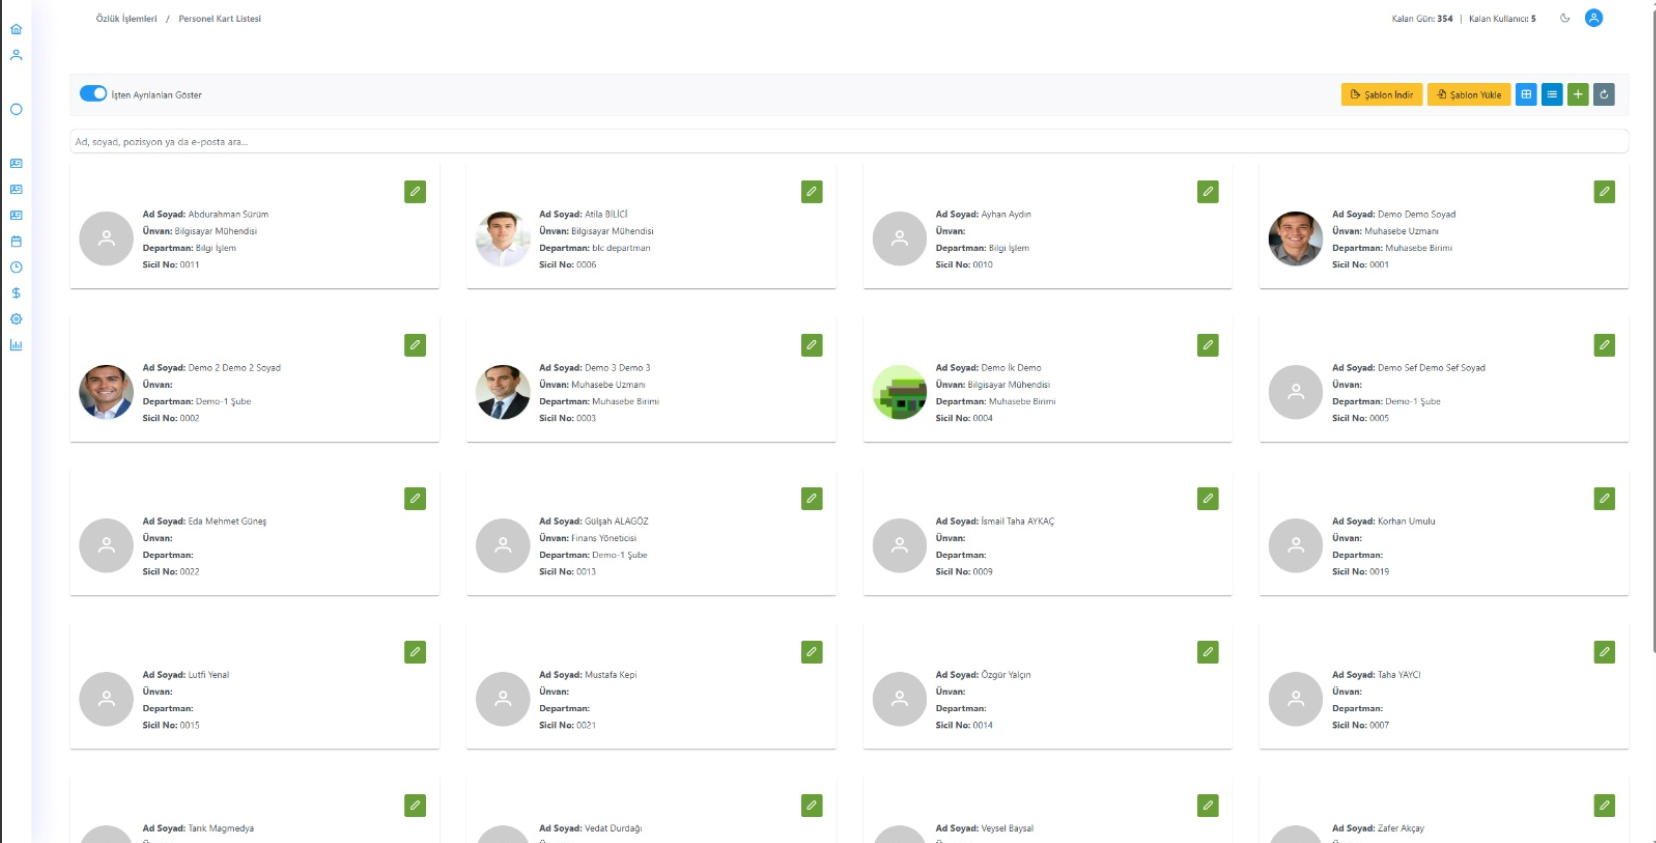
Task: Open the home icon in sidebar
Action: point(16,29)
